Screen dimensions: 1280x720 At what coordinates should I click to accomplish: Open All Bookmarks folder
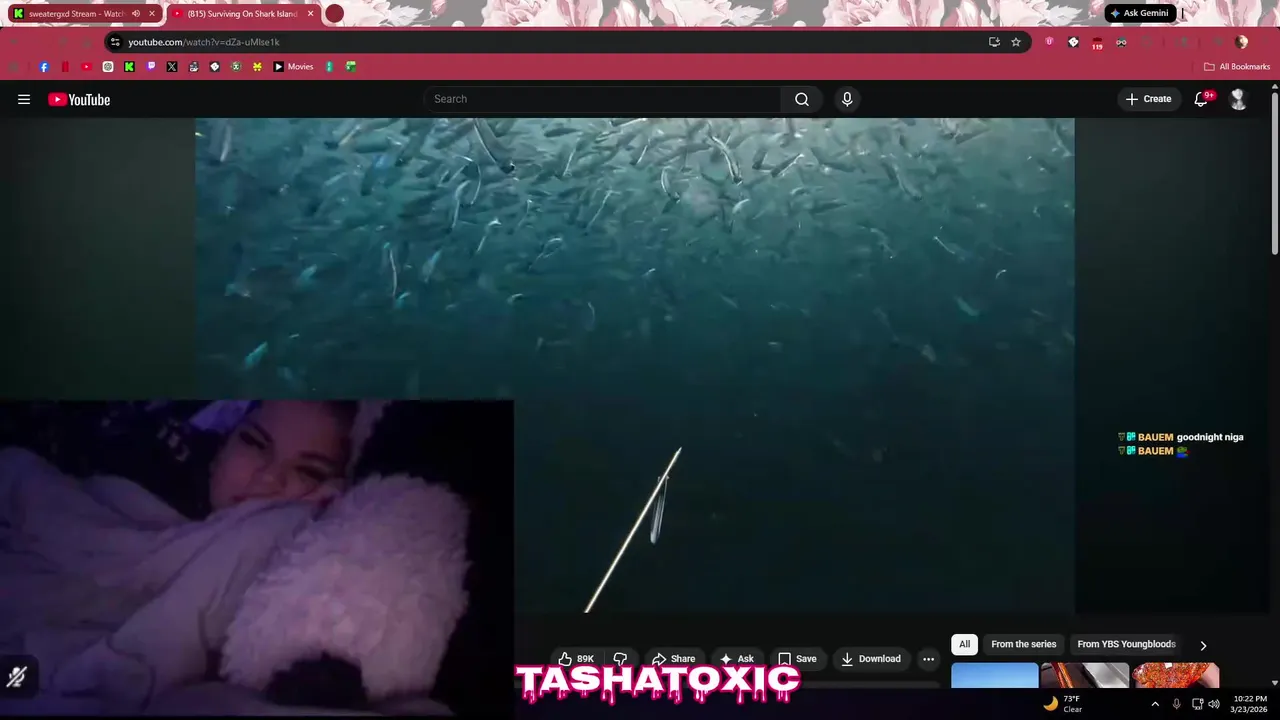pos(1237,67)
